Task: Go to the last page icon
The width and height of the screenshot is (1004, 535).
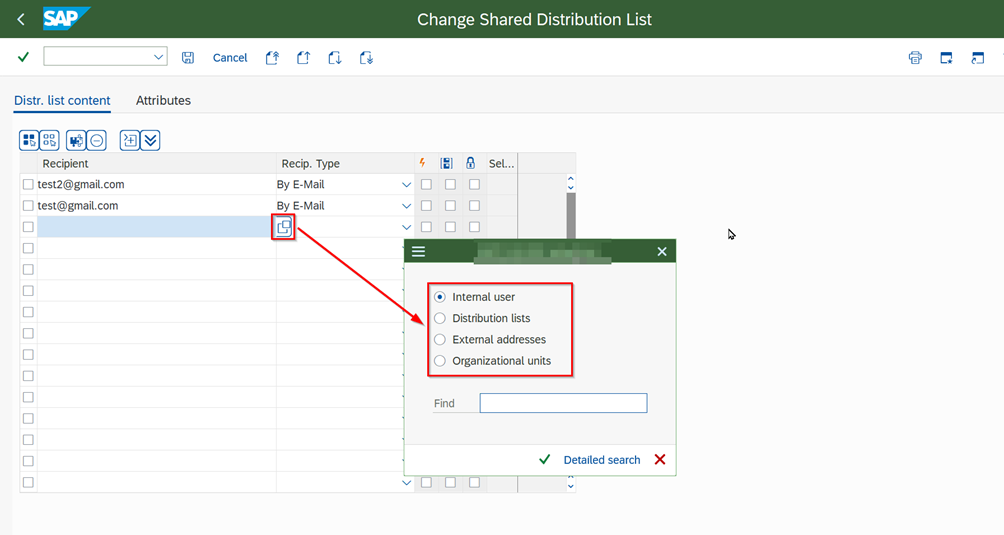Action: (366, 58)
